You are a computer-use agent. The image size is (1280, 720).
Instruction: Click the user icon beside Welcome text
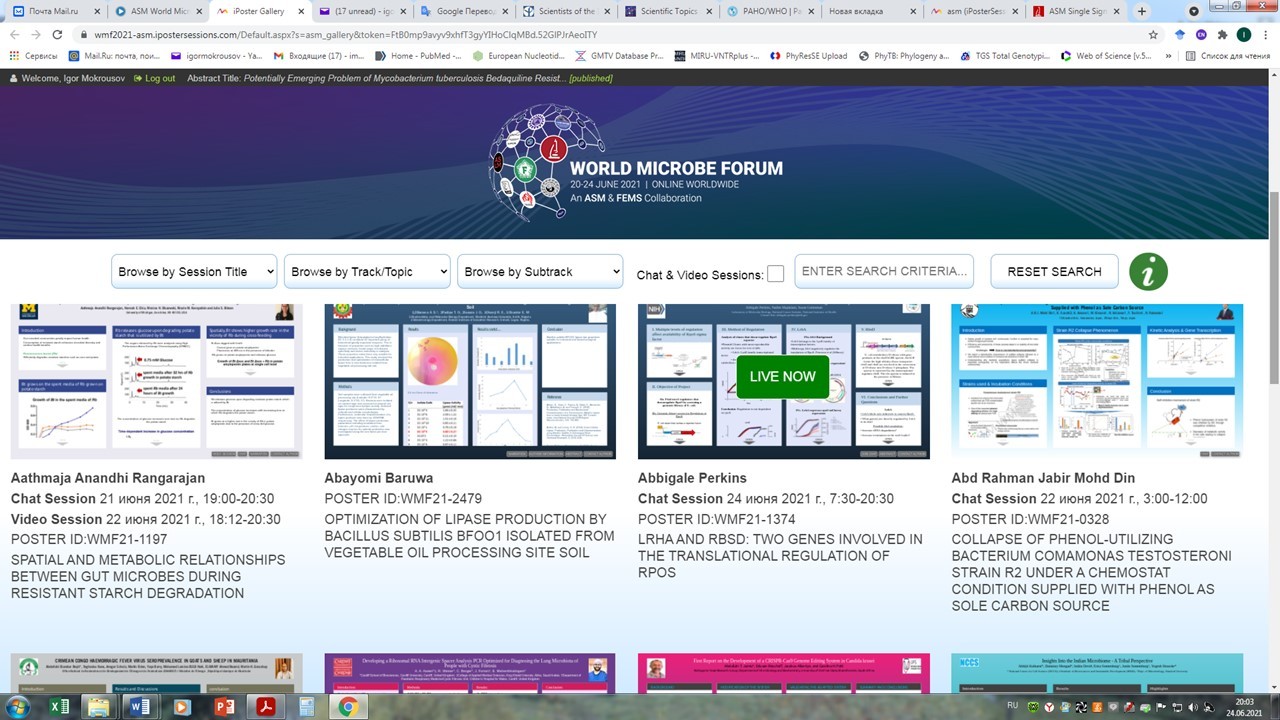pos(14,78)
